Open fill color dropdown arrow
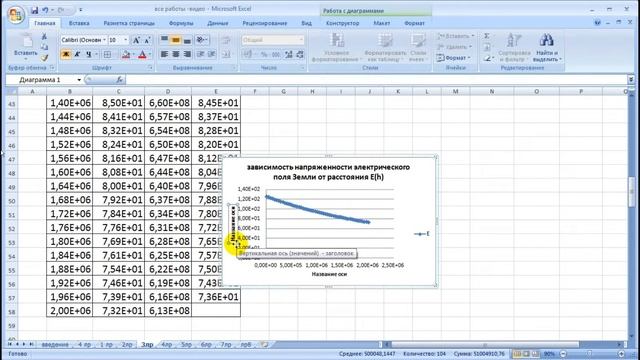 click(133, 54)
